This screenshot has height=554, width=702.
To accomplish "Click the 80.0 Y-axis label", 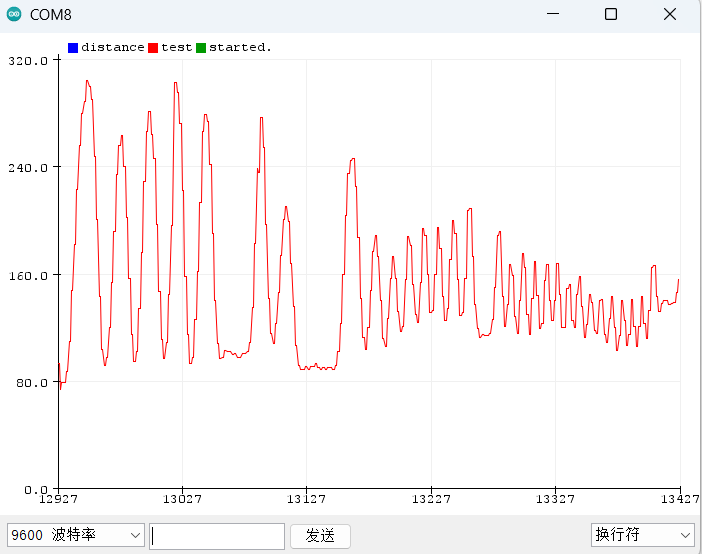I will [31, 382].
